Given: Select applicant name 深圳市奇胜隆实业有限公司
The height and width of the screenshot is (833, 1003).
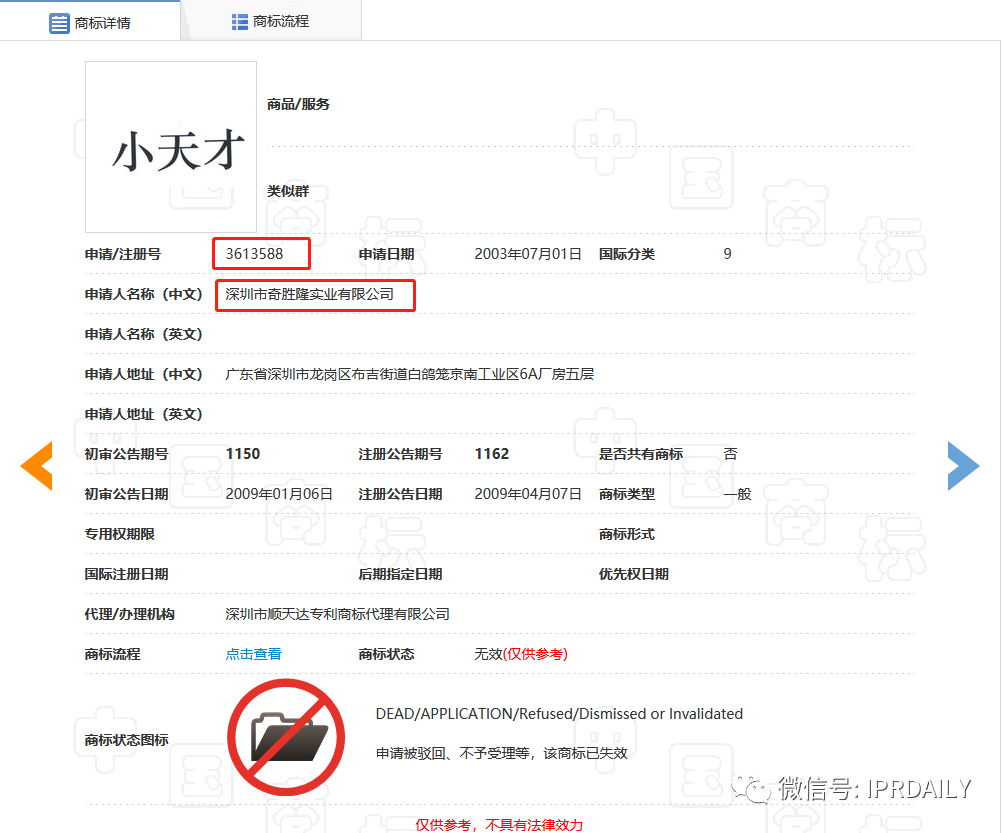Looking at the screenshot, I should point(310,294).
